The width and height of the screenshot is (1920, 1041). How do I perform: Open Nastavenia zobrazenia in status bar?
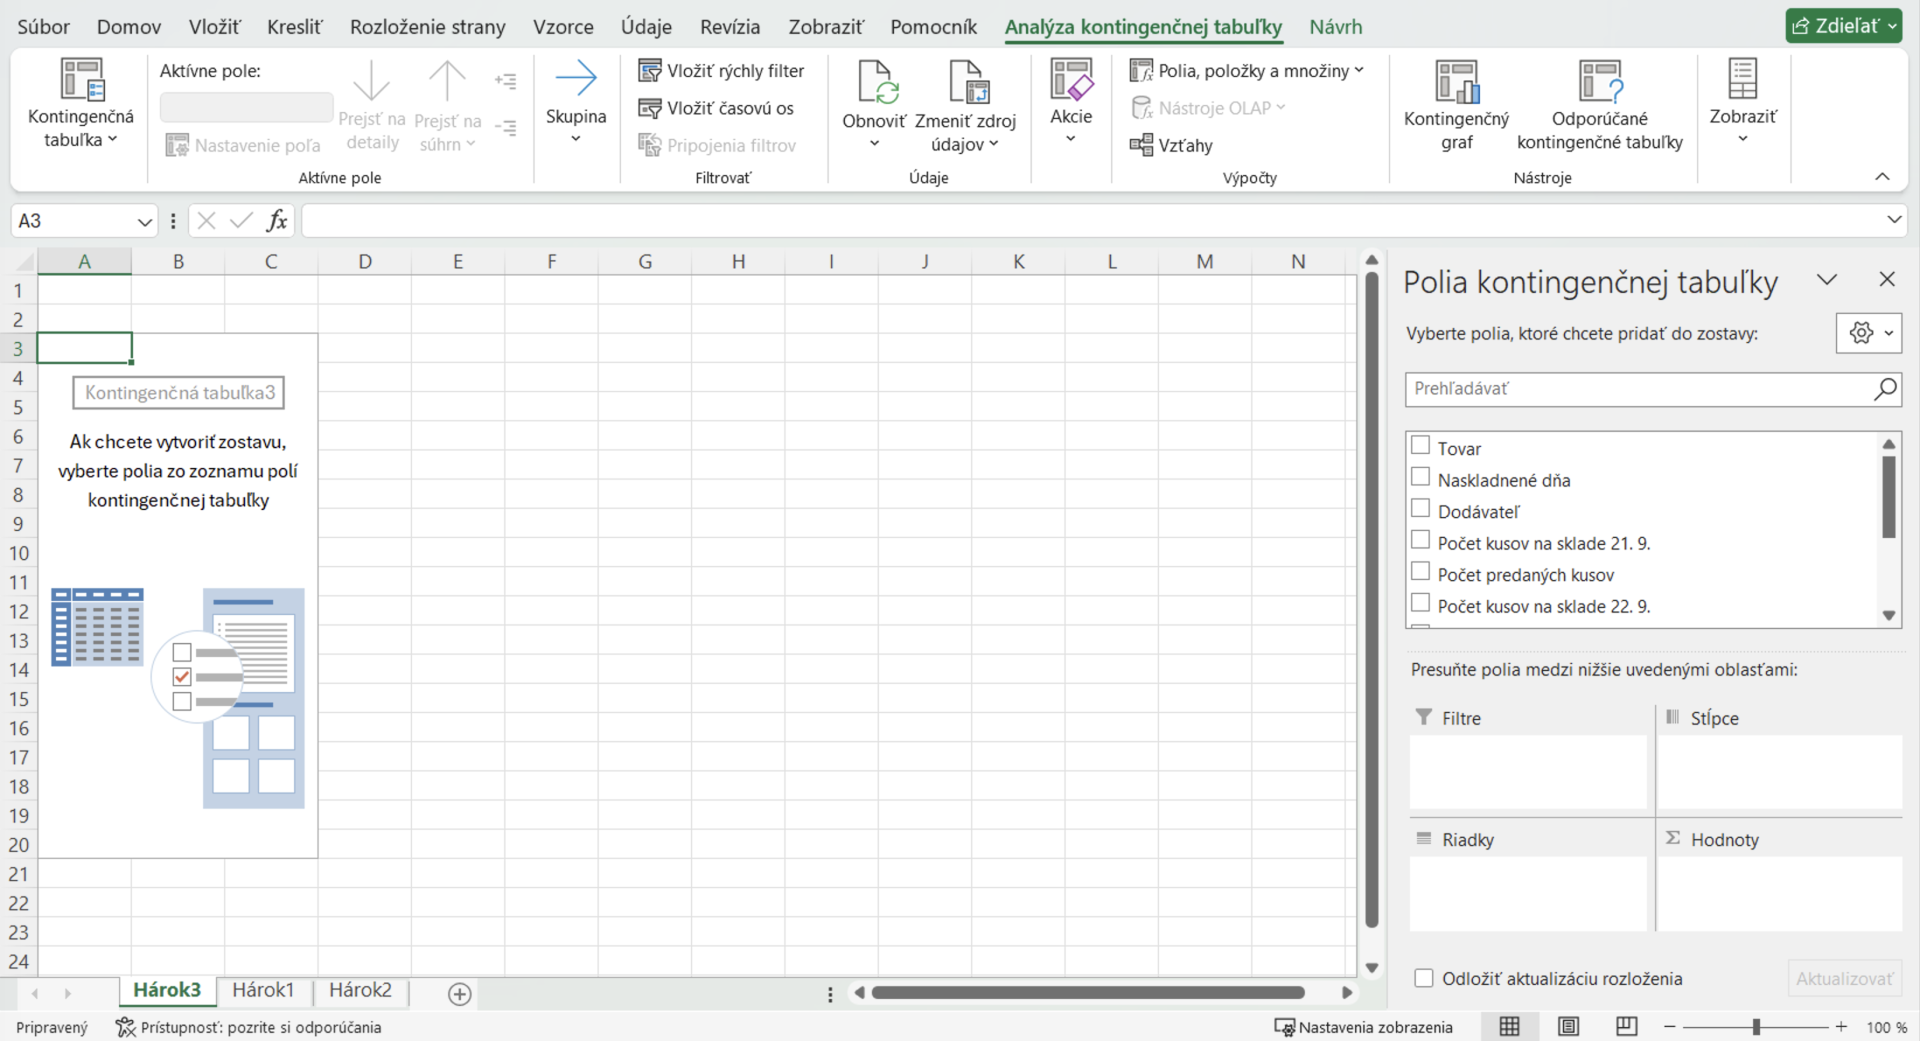(1364, 1027)
